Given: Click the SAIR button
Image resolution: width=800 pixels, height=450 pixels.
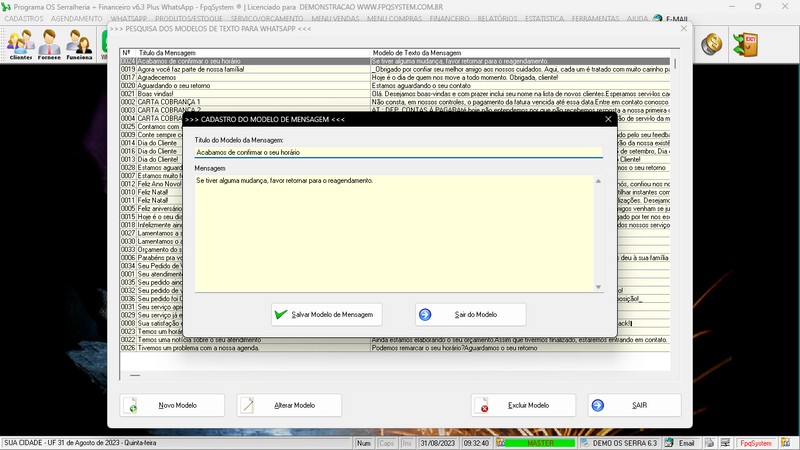Looking at the screenshot, I should tap(634, 405).
